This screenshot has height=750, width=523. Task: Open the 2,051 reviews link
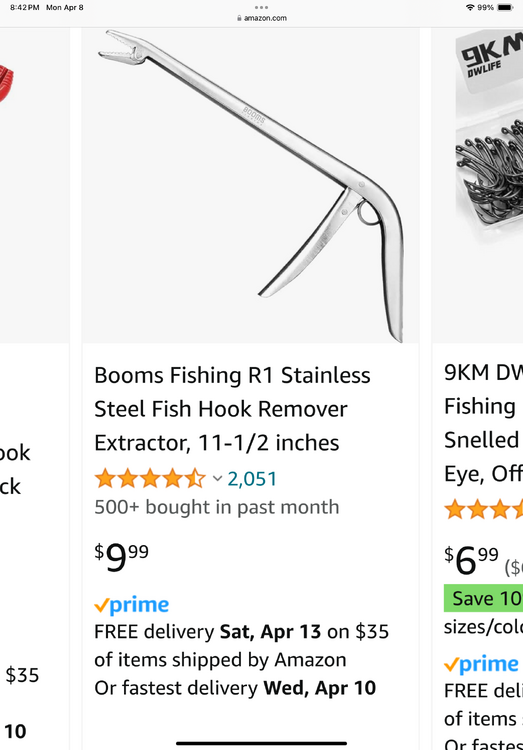tap(252, 479)
